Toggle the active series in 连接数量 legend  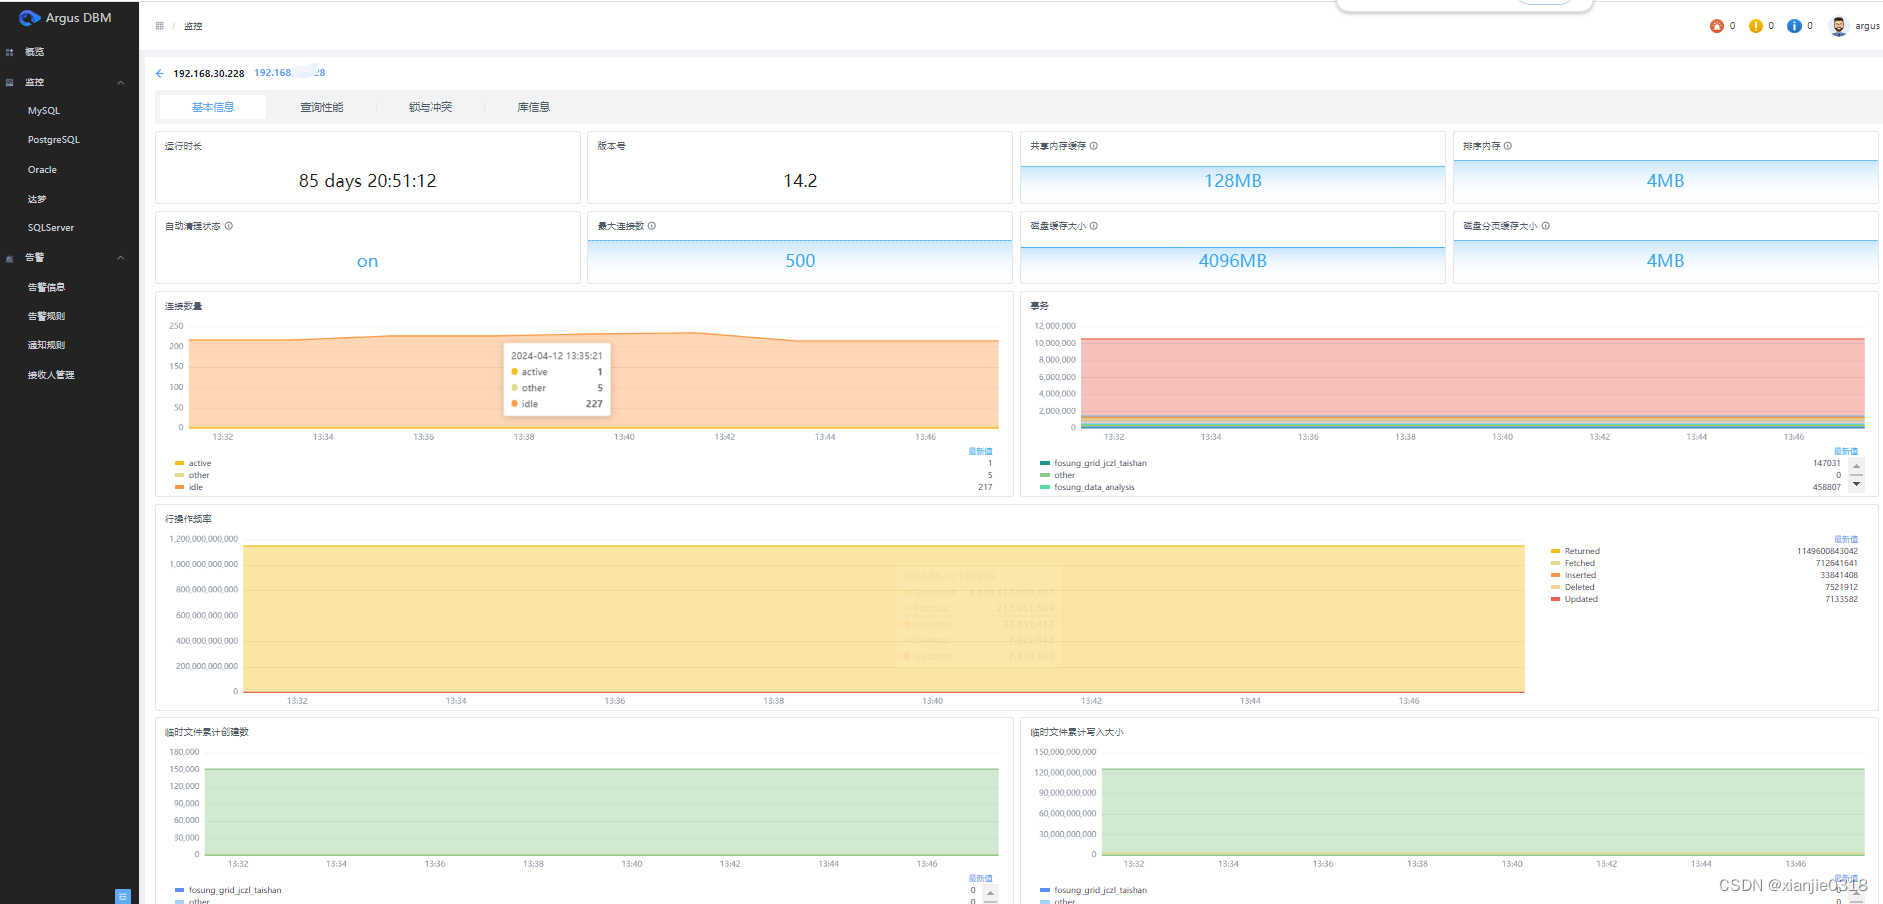pos(193,463)
